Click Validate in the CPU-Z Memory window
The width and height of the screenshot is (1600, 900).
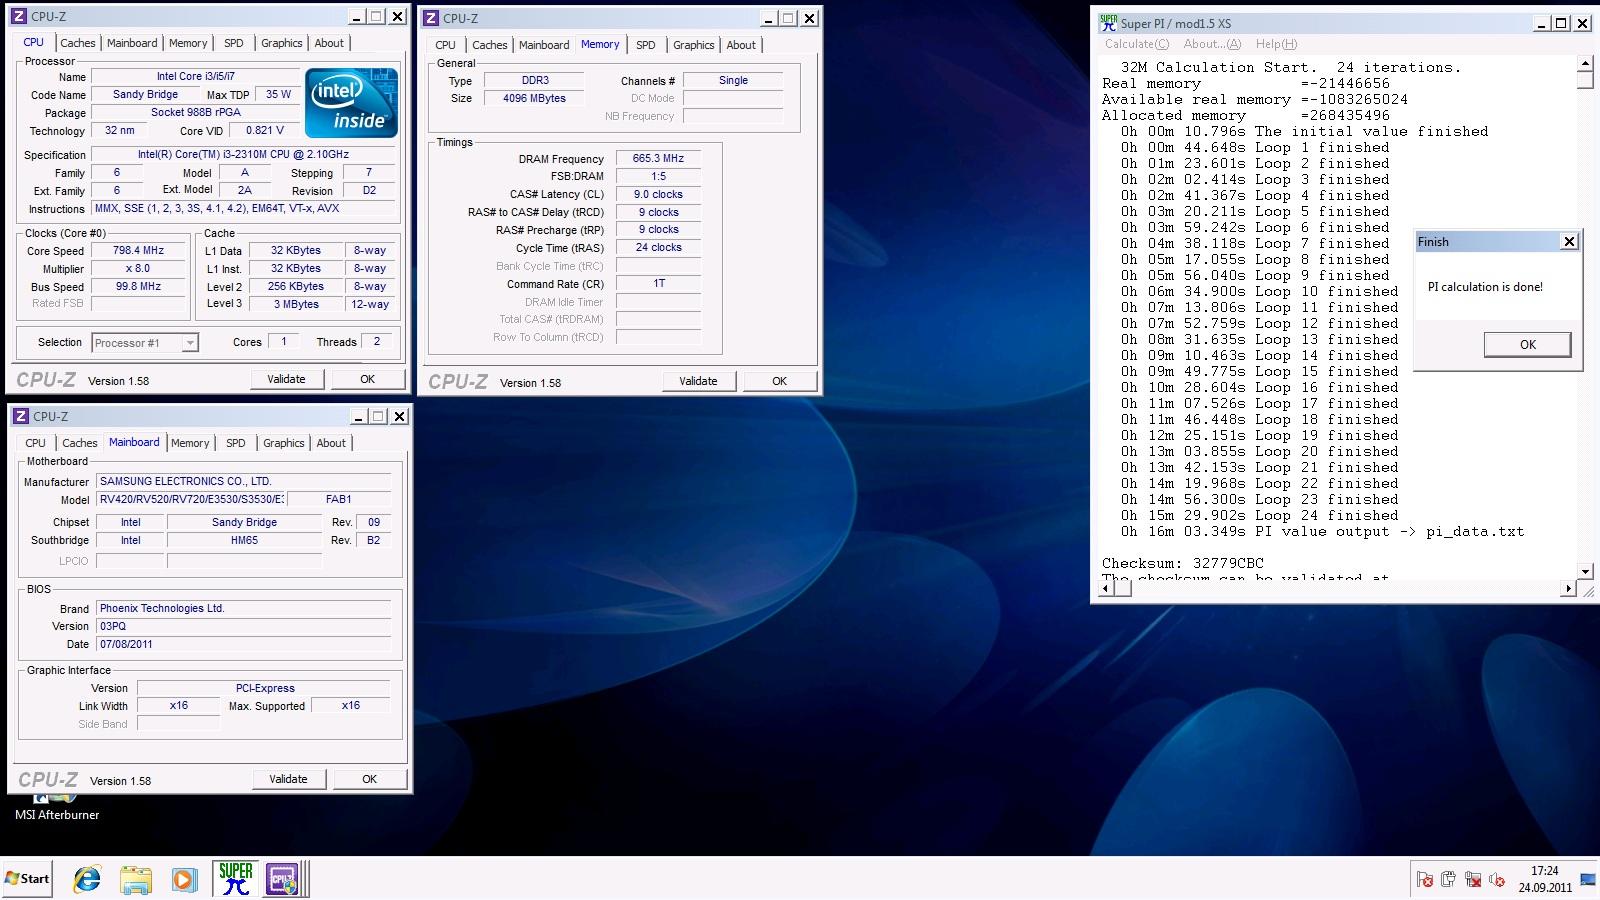pyautogui.click(x=698, y=381)
